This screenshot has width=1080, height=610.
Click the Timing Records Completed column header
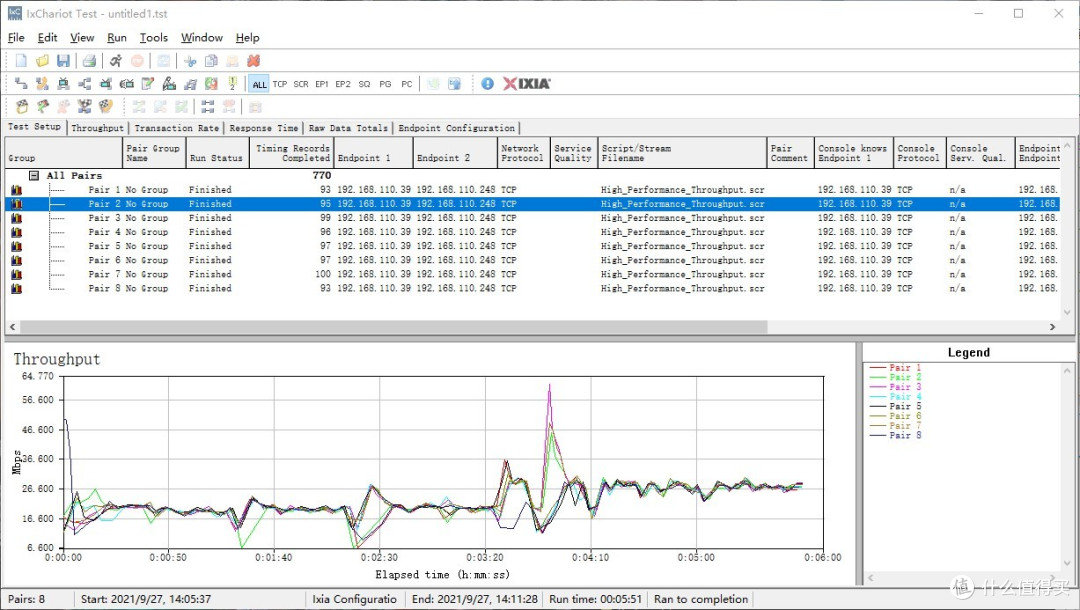pos(291,153)
